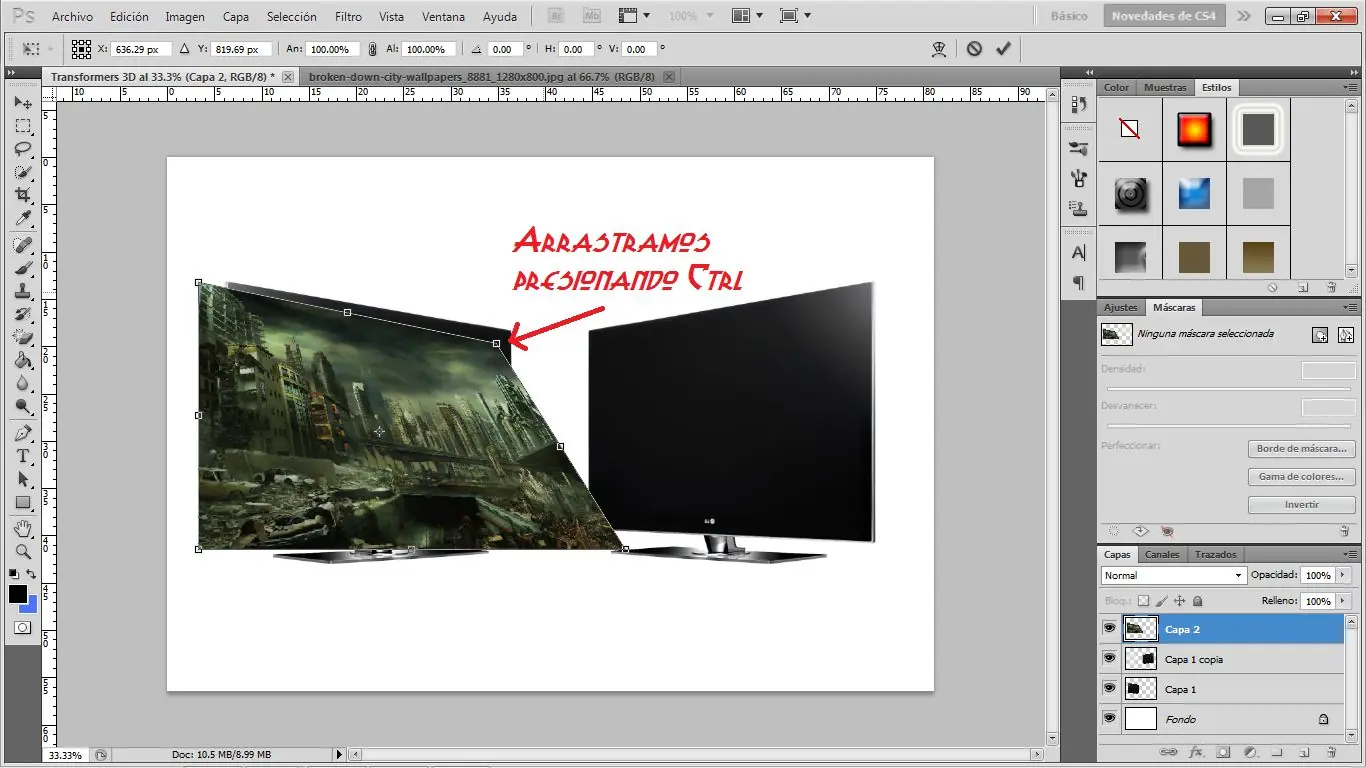Click the Básico workspace button
This screenshot has height=768, width=1366.
coord(1069,16)
